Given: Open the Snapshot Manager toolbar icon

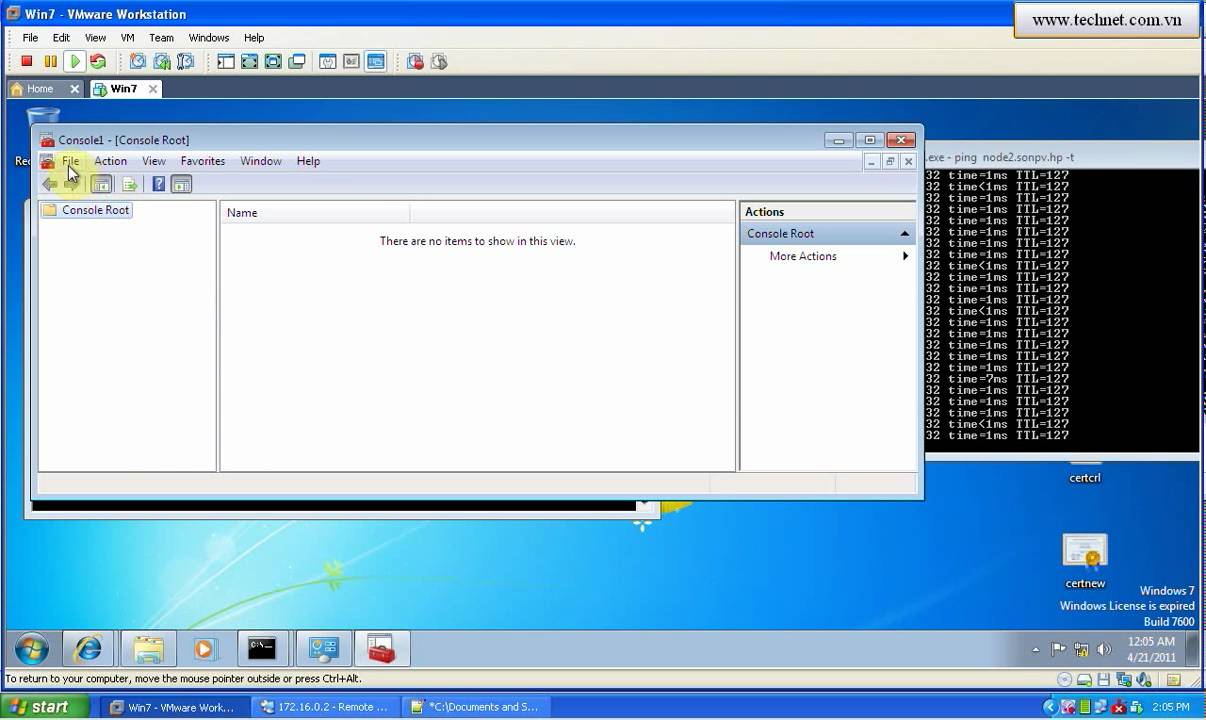Looking at the screenshot, I should pos(186,62).
